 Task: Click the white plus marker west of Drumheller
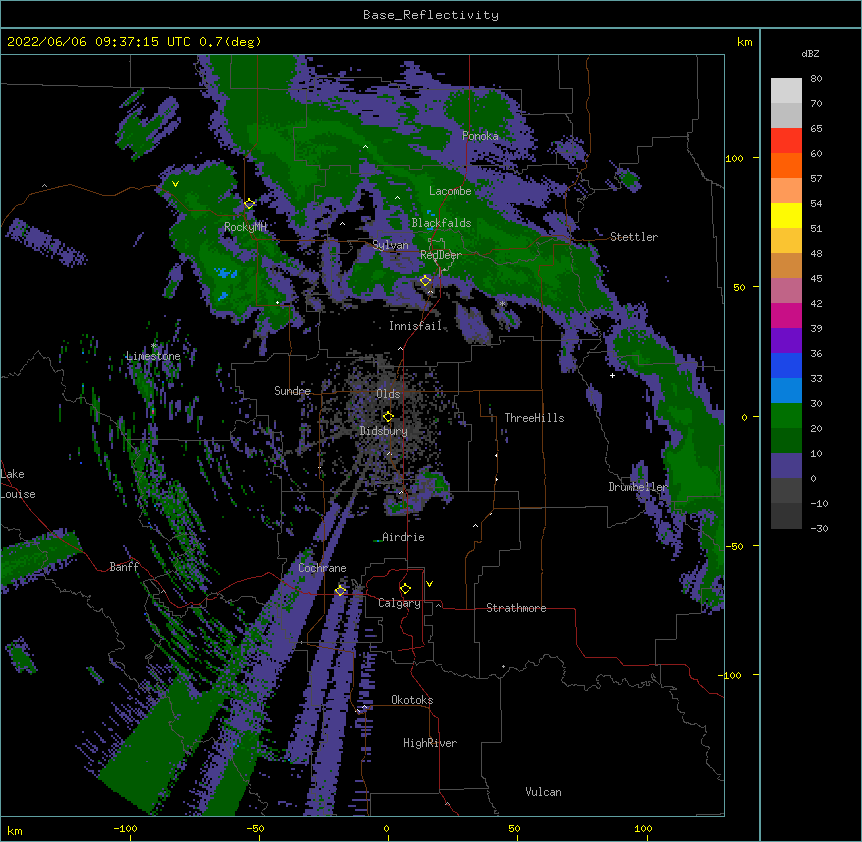pos(612,375)
